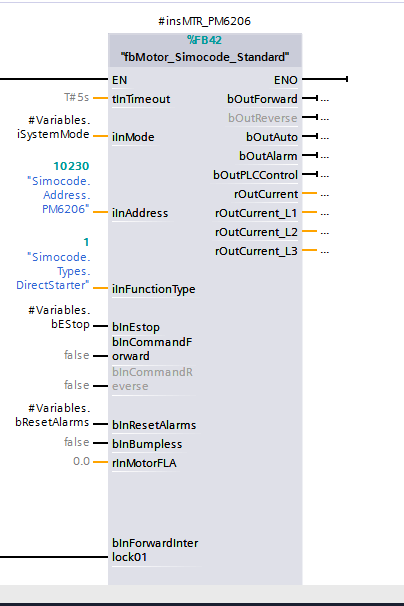This screenshot has width=404, height=606.
Task: Click the empty operand of rOutCurrent
Action: [325, 194]
